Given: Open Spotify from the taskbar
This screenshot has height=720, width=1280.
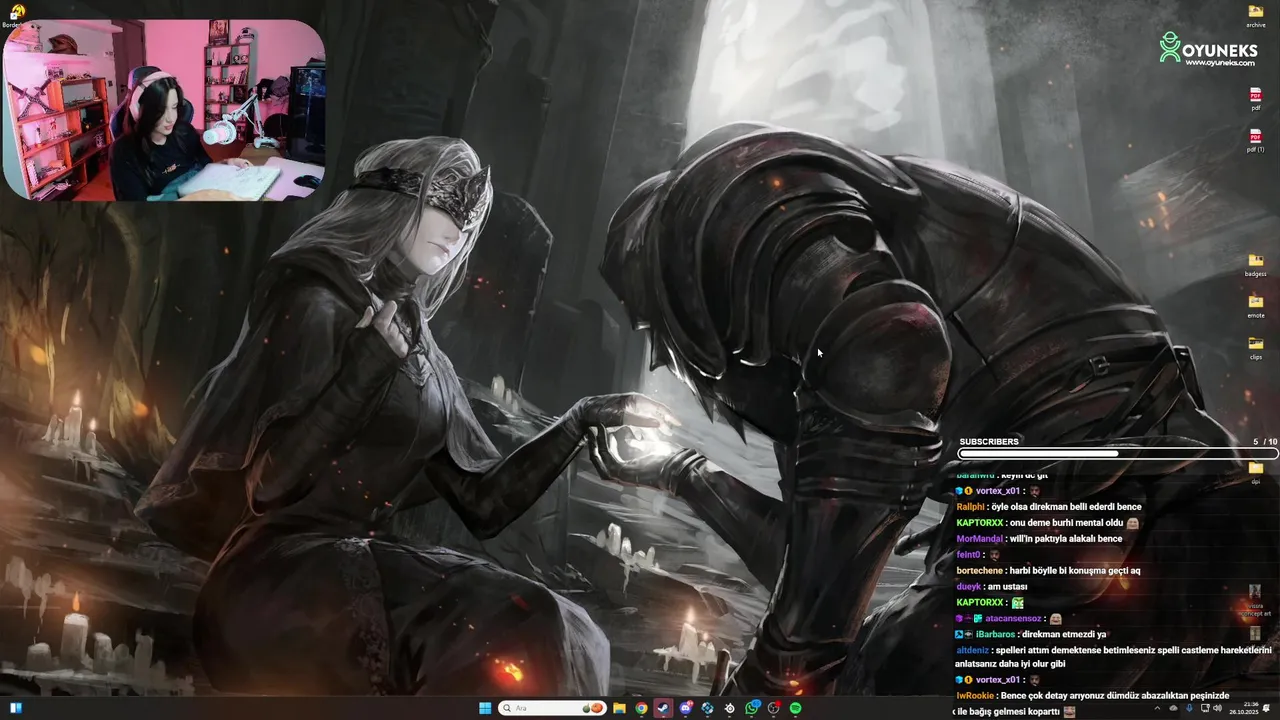Looking at the screenshot, I should (796, 708).
